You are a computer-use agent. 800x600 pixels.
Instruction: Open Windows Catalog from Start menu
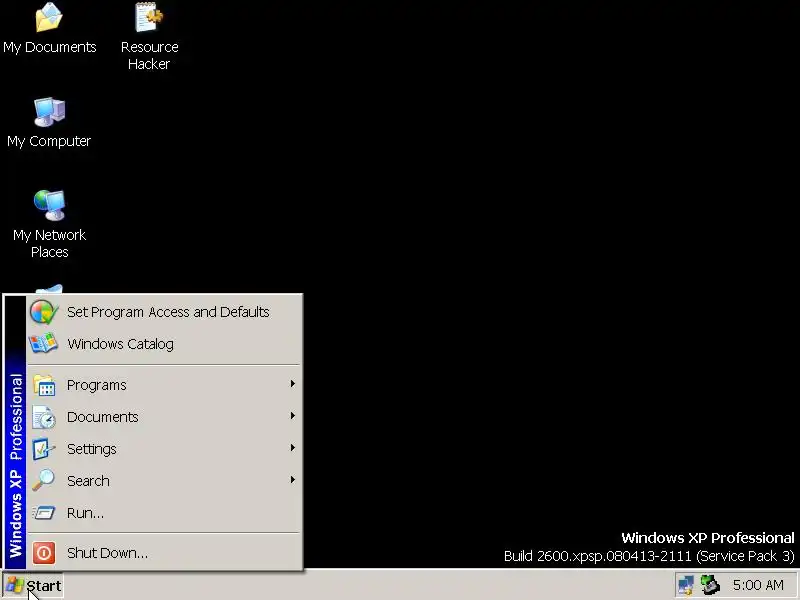164,344
